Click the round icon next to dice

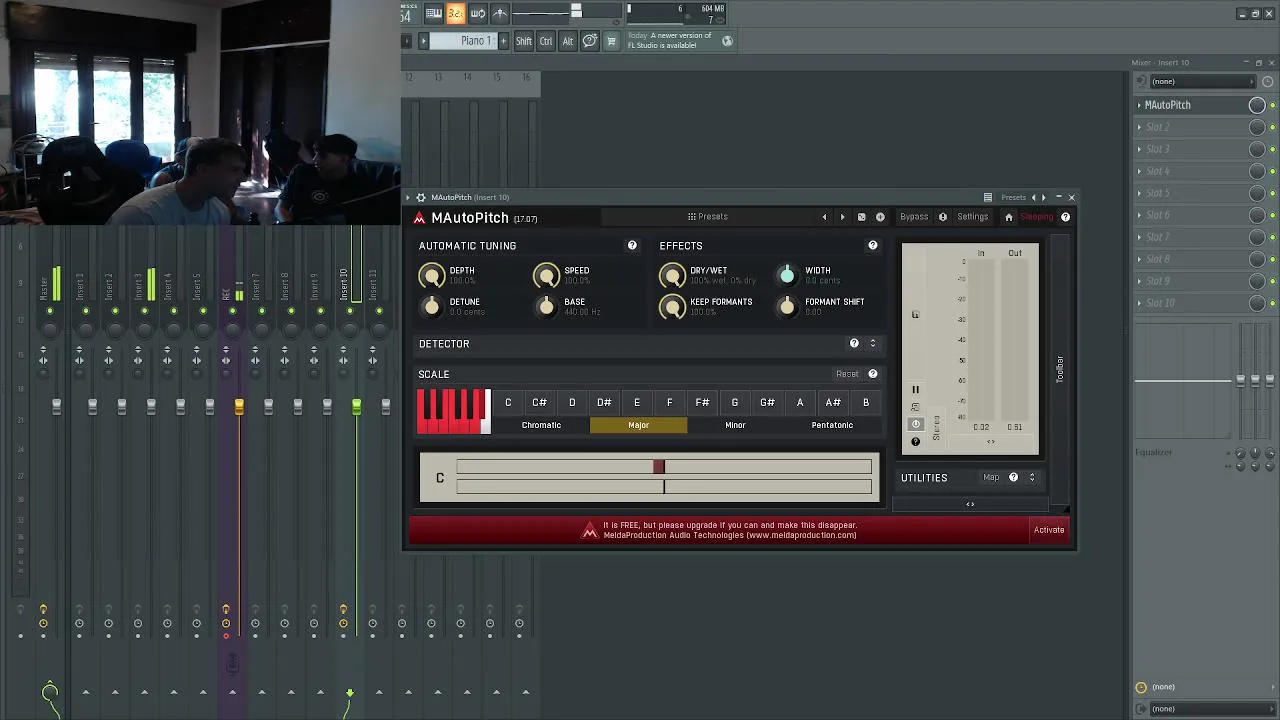(x=880, y=217)
